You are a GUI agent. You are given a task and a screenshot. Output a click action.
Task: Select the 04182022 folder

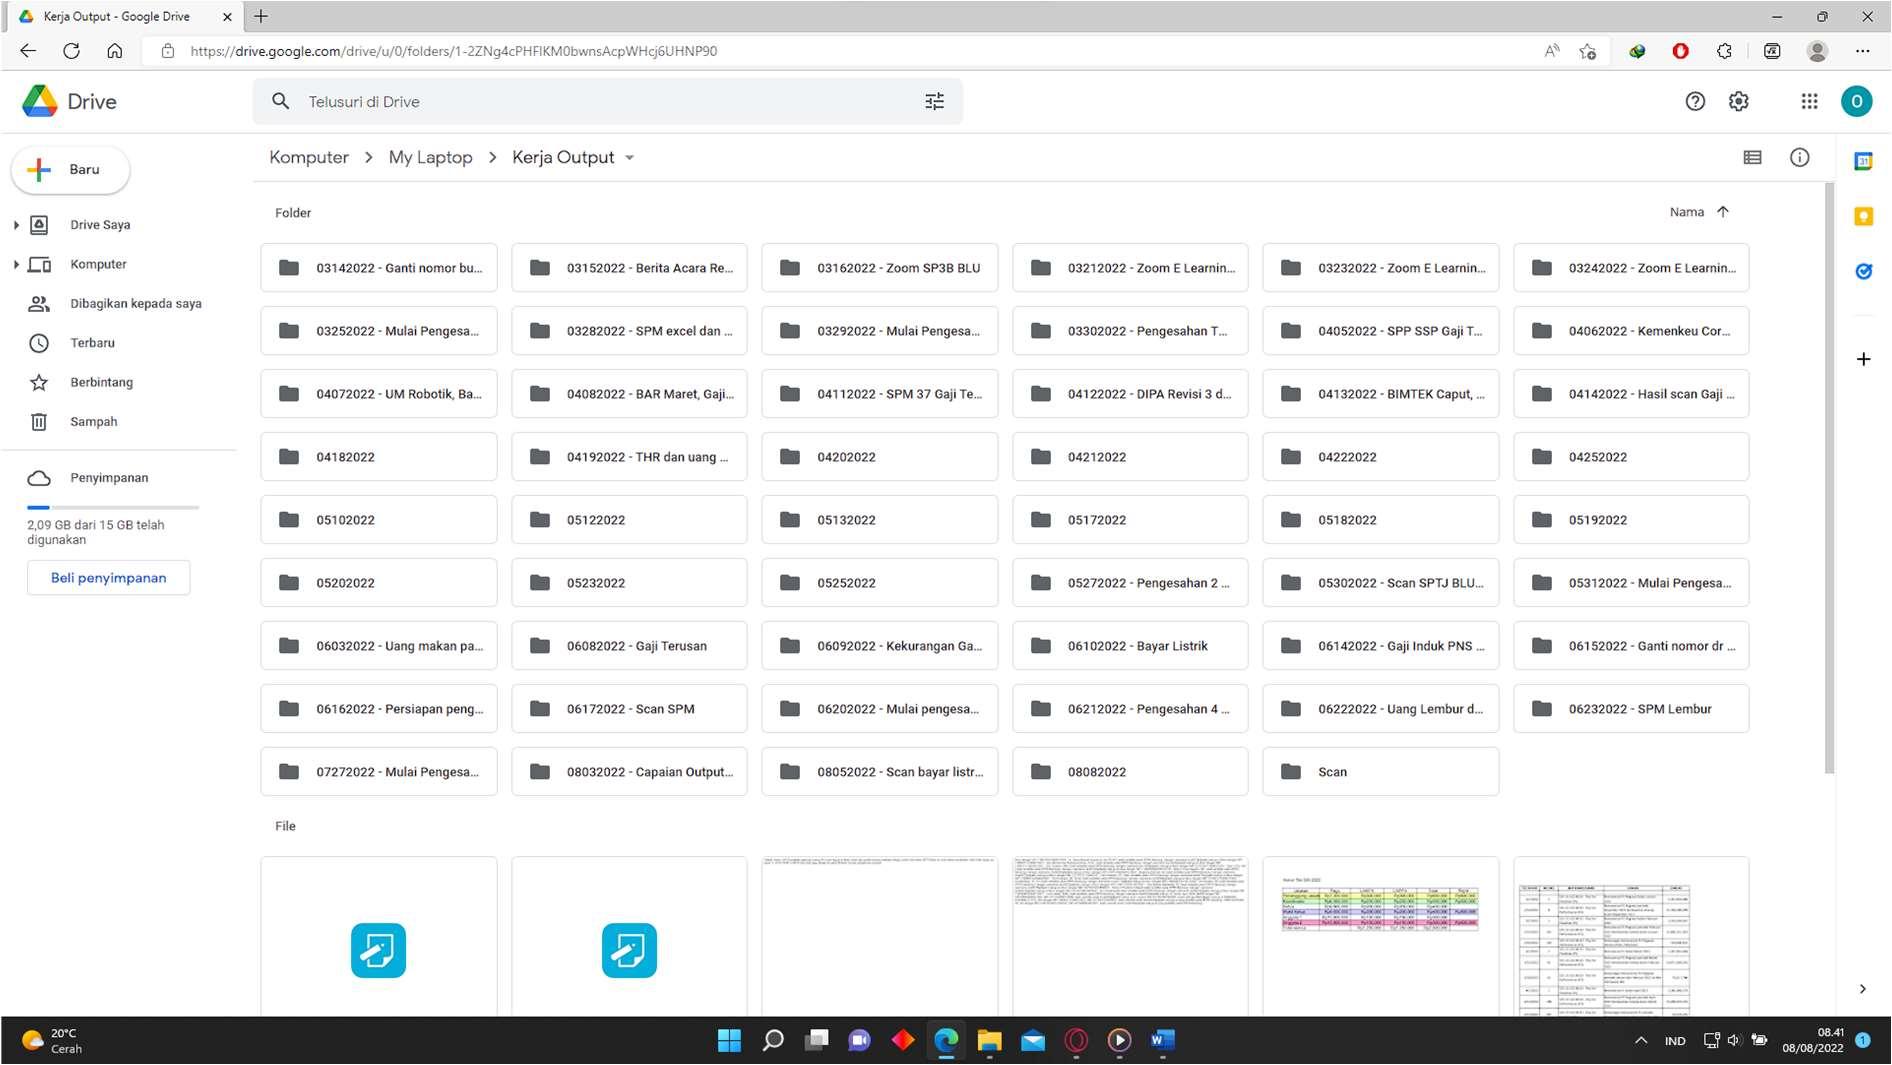click(379, 457)
